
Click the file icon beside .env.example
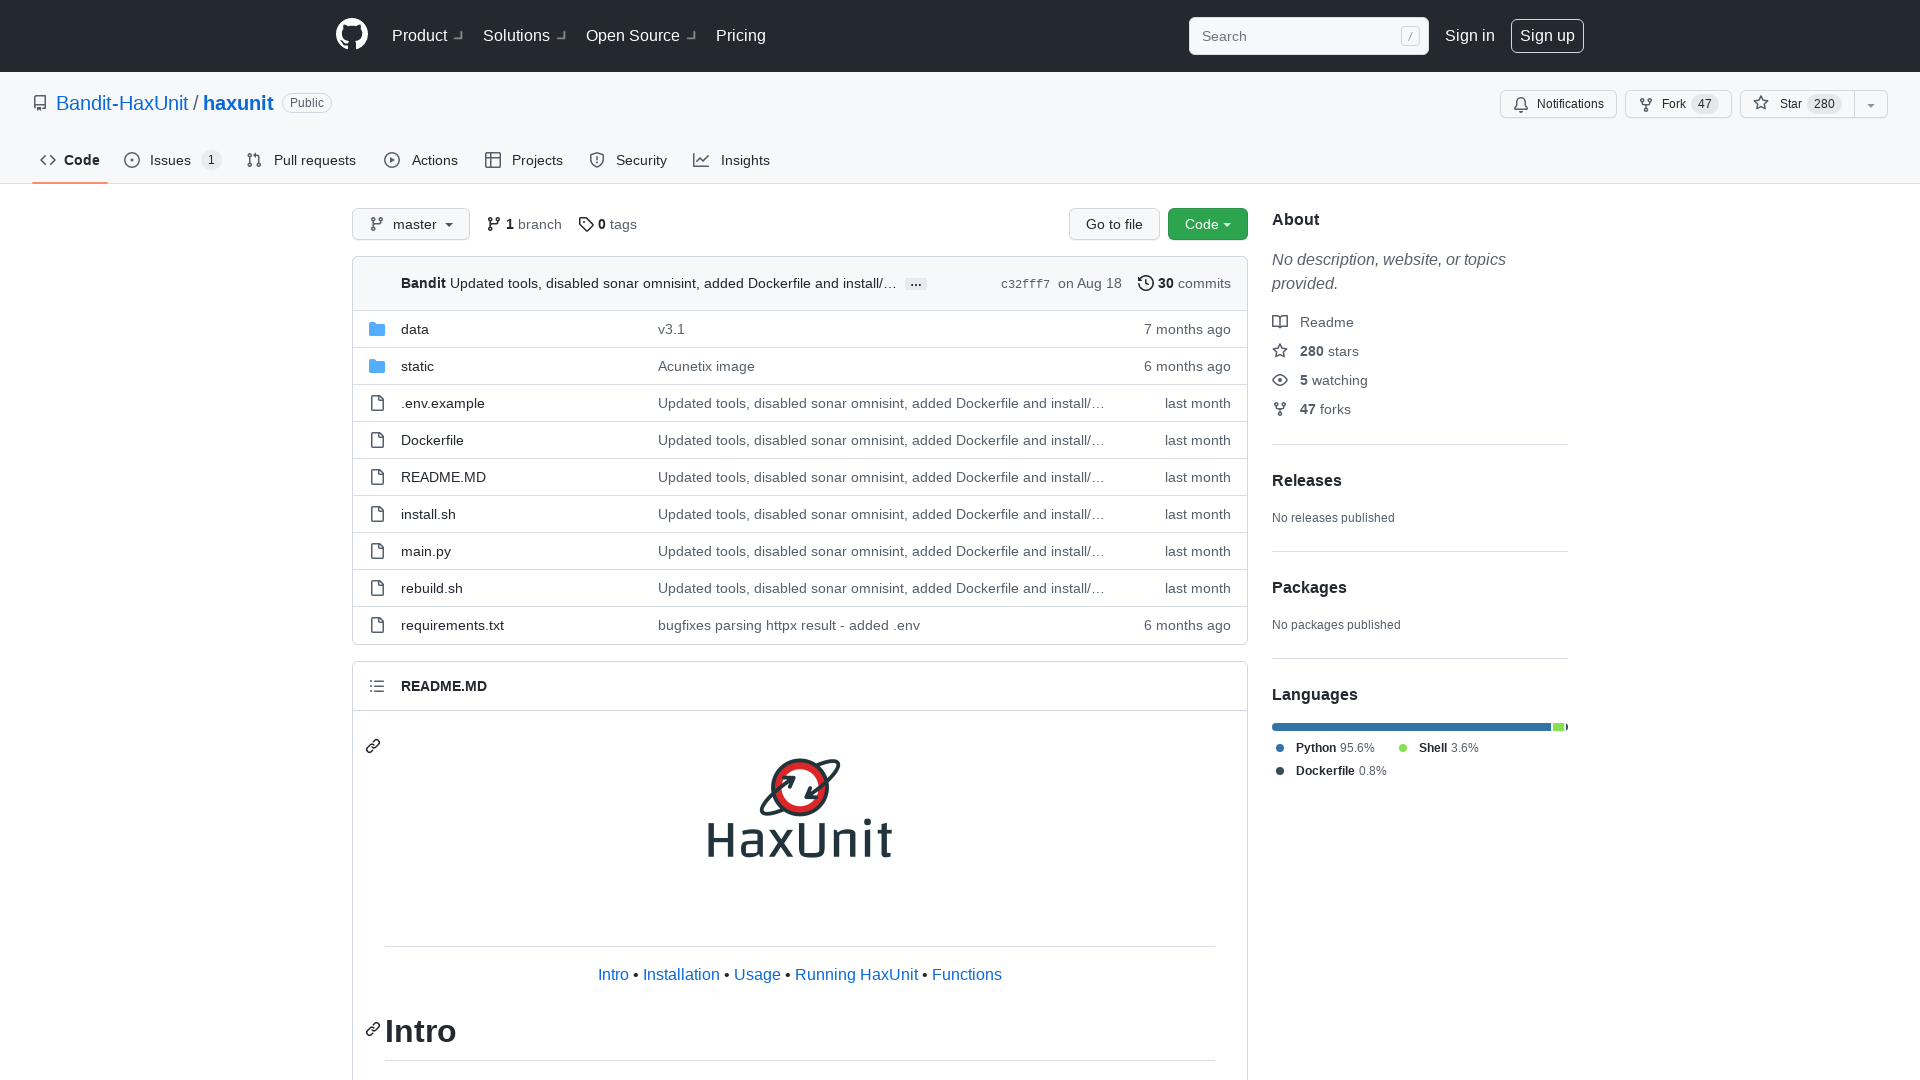click(377, 403)
